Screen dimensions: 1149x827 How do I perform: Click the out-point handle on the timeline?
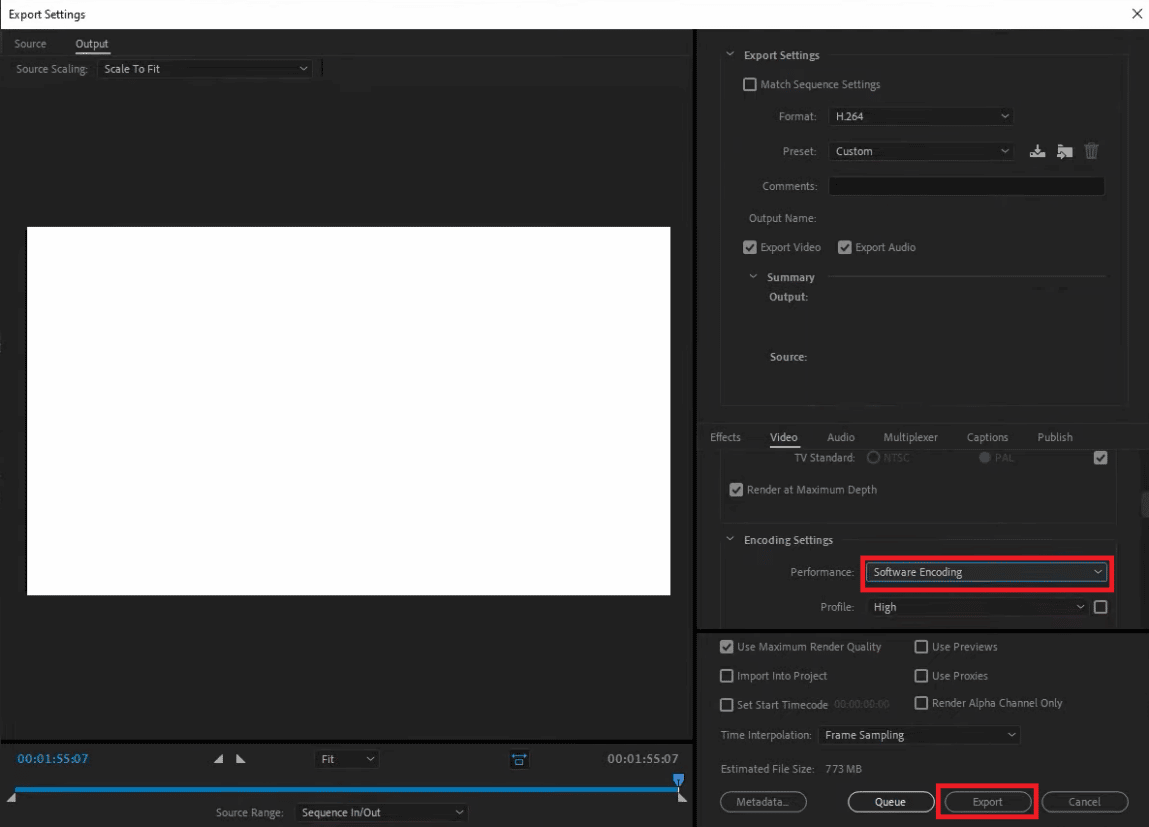coord(682,797)
